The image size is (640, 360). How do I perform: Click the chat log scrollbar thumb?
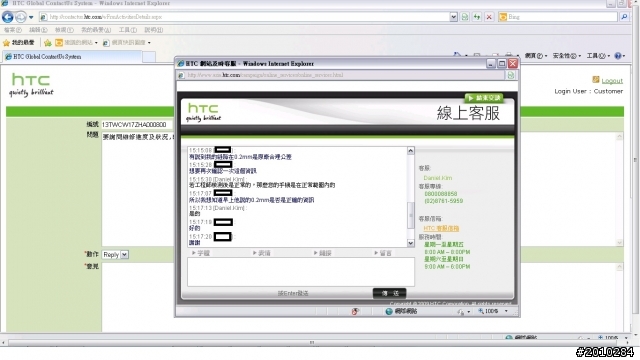pos(411,215)
